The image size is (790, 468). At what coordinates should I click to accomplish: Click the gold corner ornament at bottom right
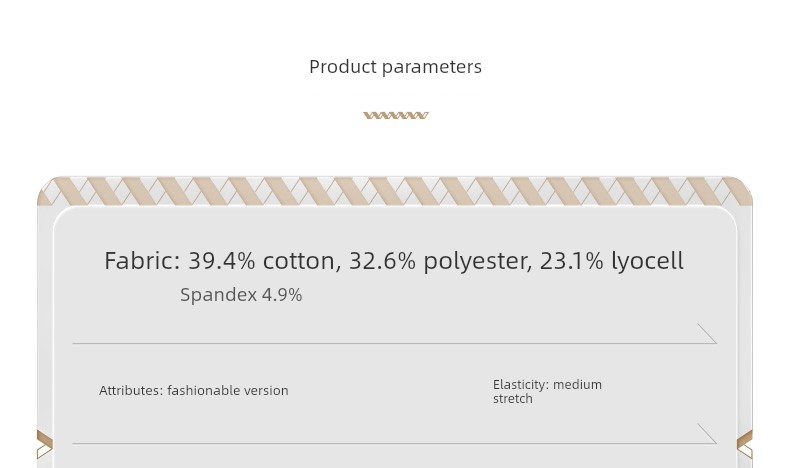point(745,444)
